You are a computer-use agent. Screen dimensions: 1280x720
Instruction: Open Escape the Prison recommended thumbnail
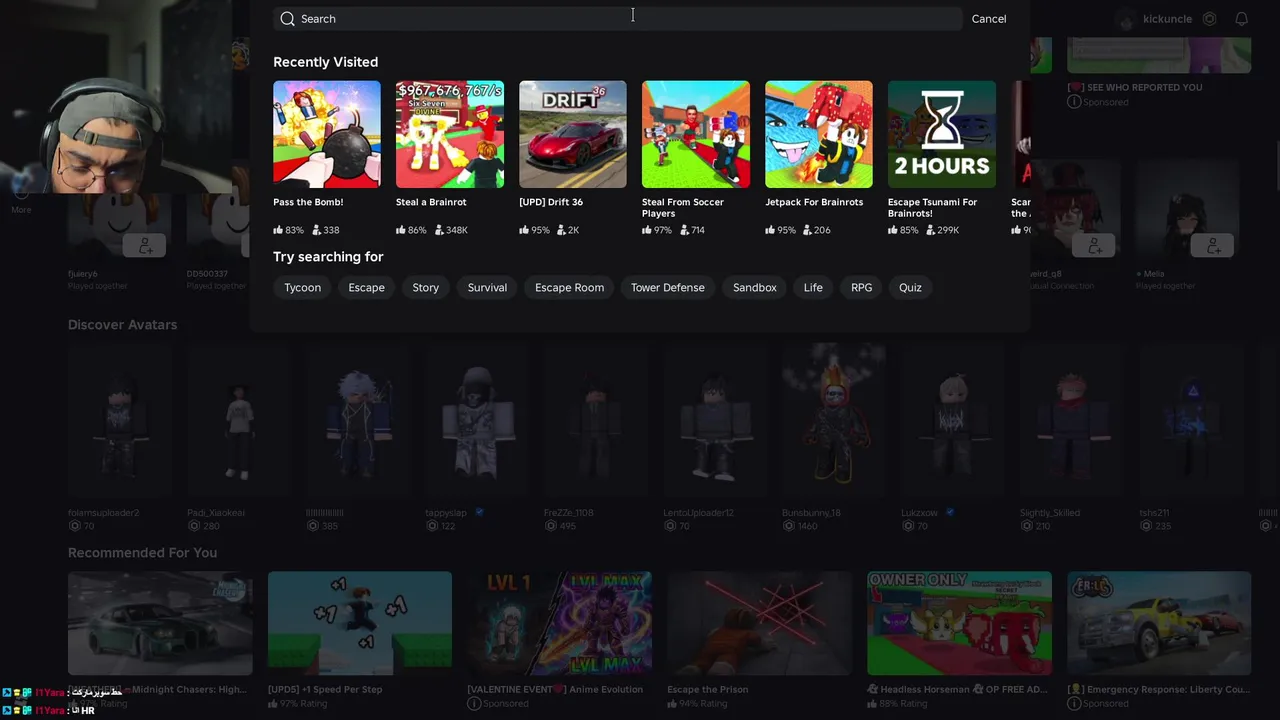(760, 624)
